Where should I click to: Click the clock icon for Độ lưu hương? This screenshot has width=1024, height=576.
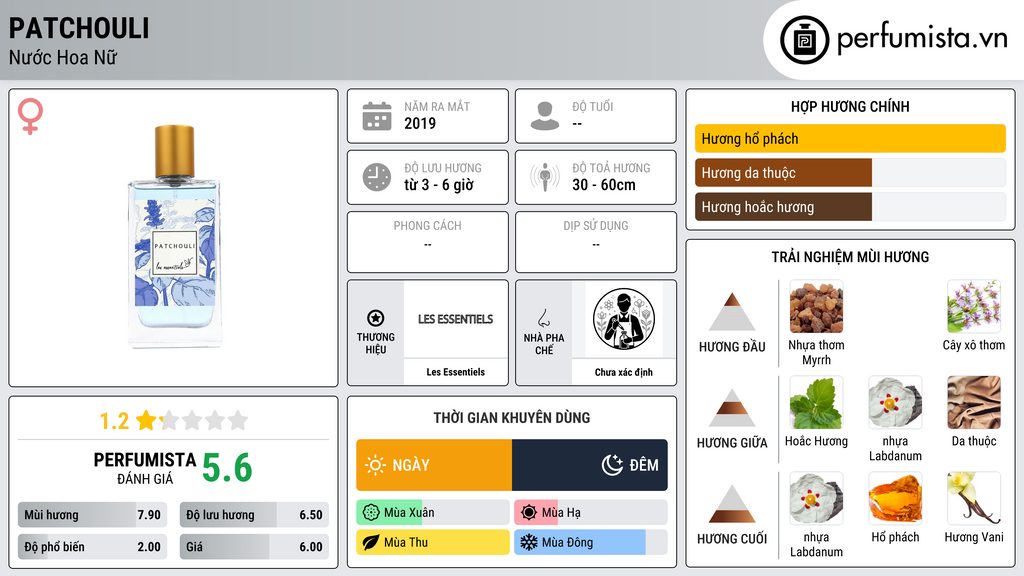377,177
